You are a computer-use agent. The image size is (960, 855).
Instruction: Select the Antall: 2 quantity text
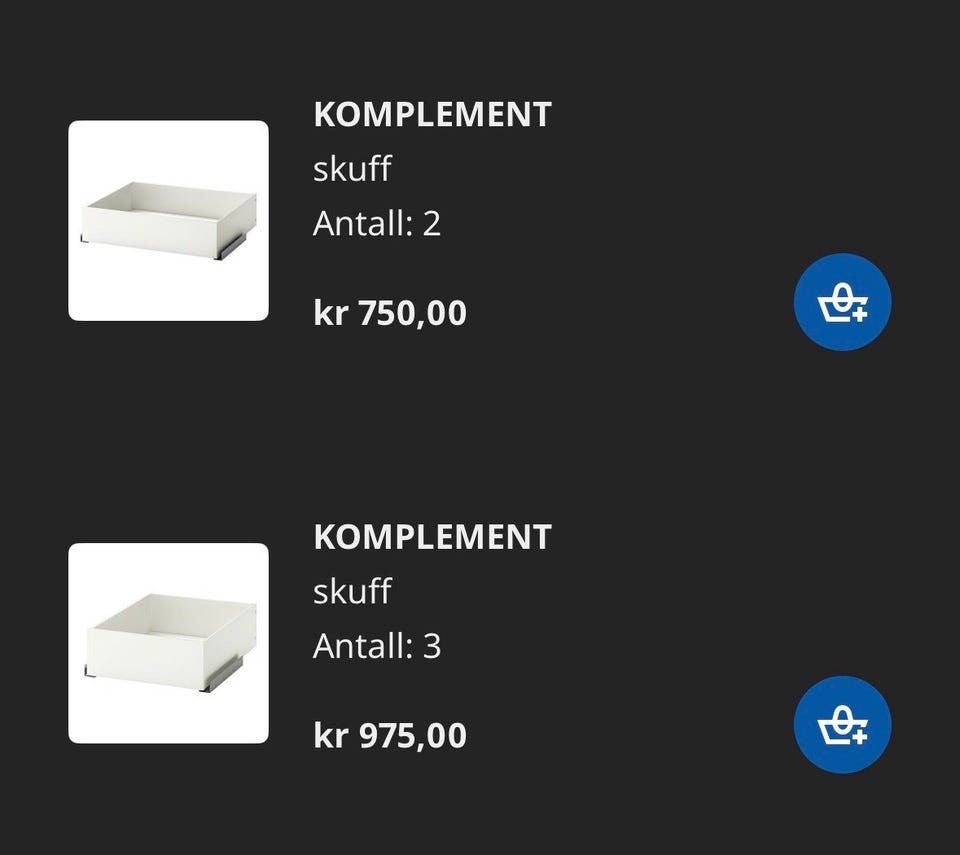coord(377,223)
